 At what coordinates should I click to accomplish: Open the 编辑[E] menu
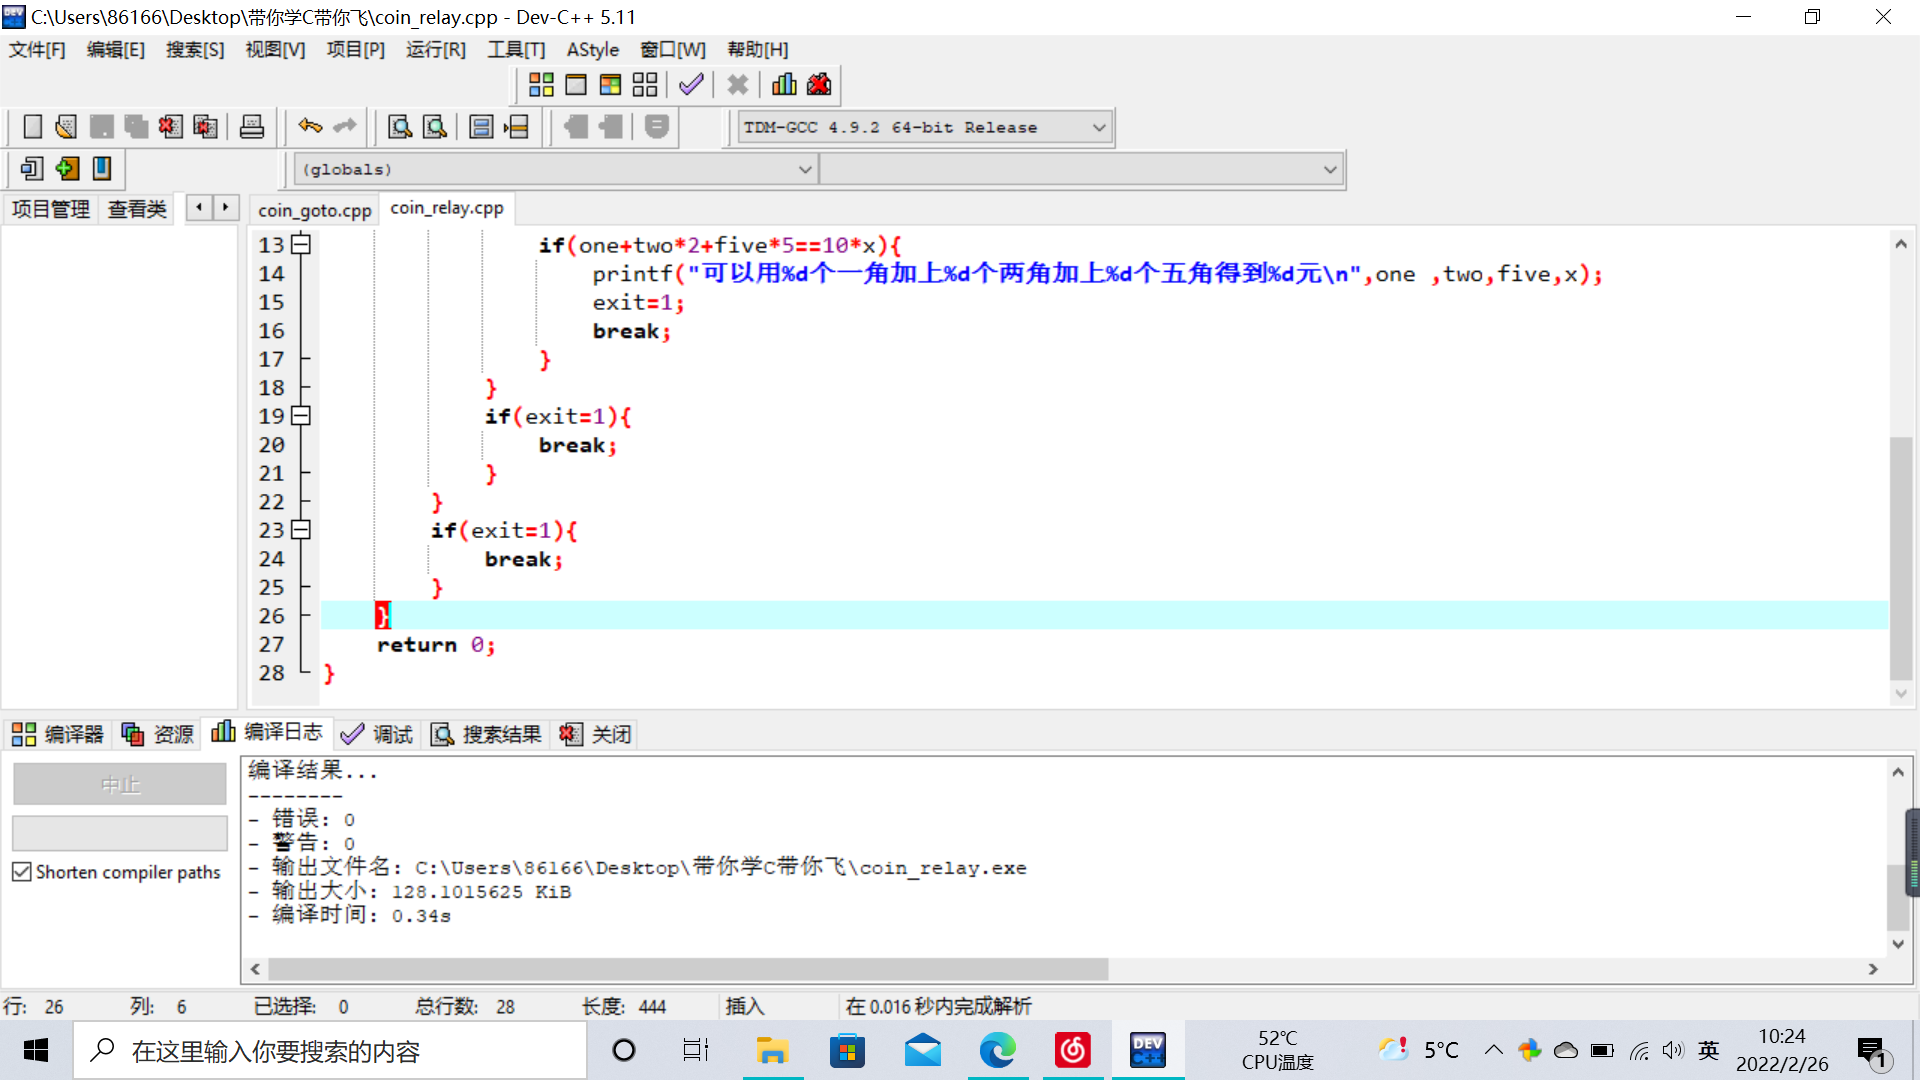pos(116,50)
